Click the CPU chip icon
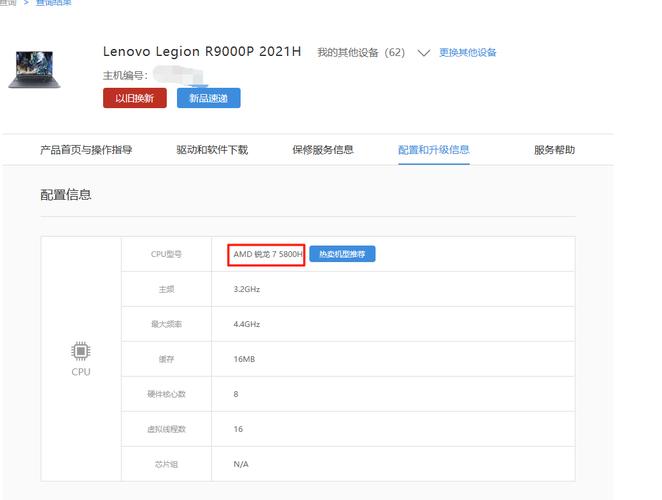Image resolution: width=662 pixels, height=500 pixels. [x=81, y=351]
